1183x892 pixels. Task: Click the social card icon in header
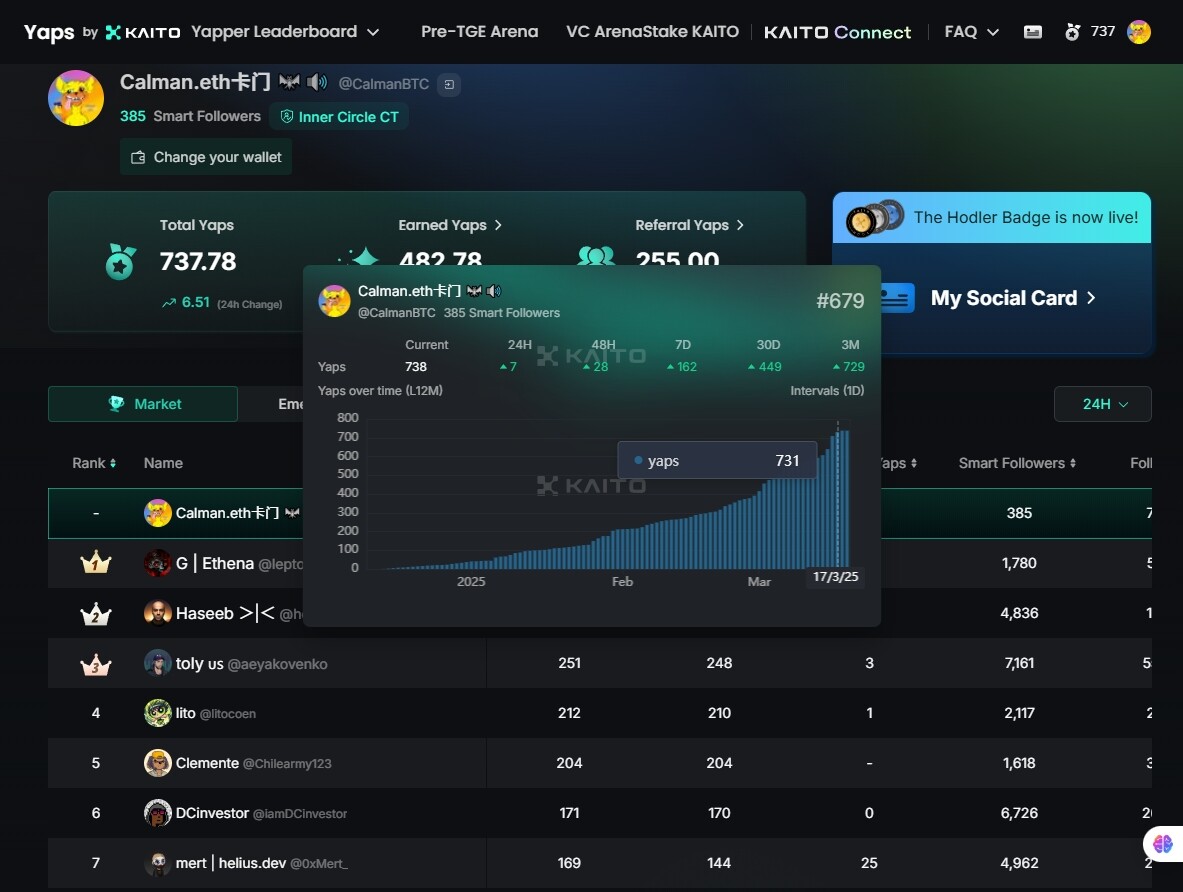point(1033,32)
